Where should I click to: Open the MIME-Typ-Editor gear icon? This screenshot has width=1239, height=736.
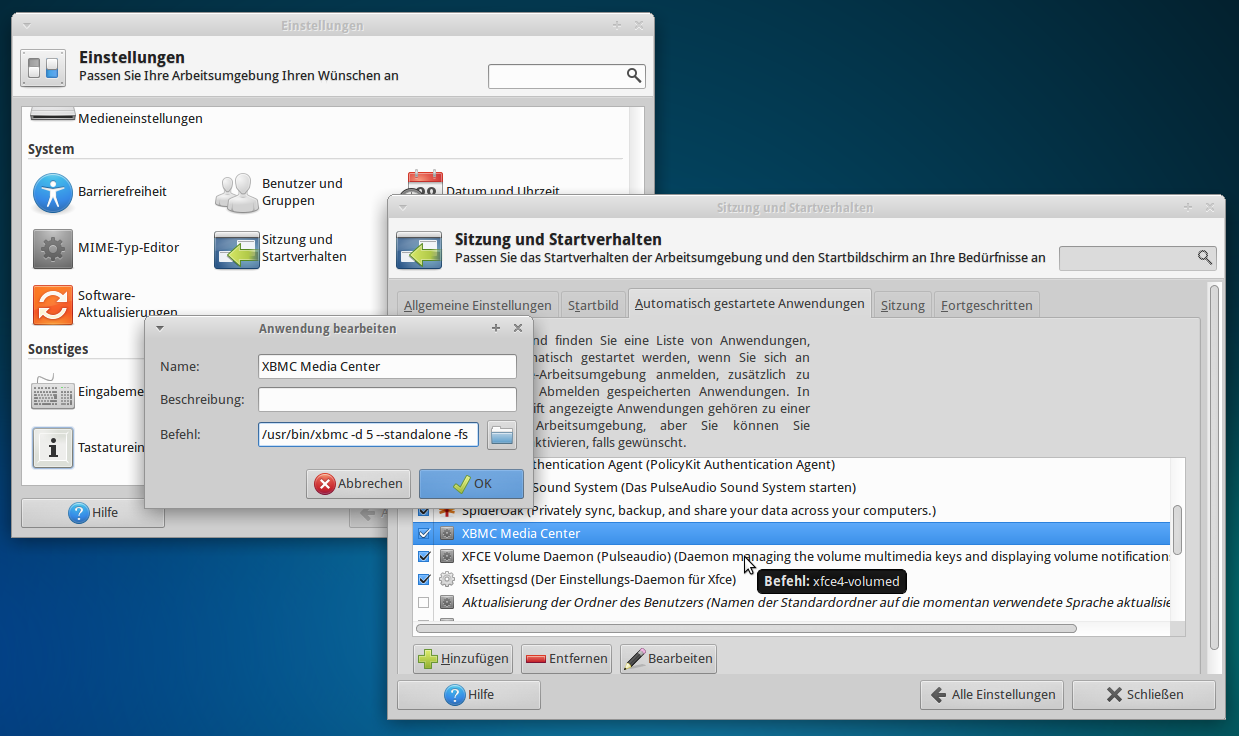pos(53,248)
